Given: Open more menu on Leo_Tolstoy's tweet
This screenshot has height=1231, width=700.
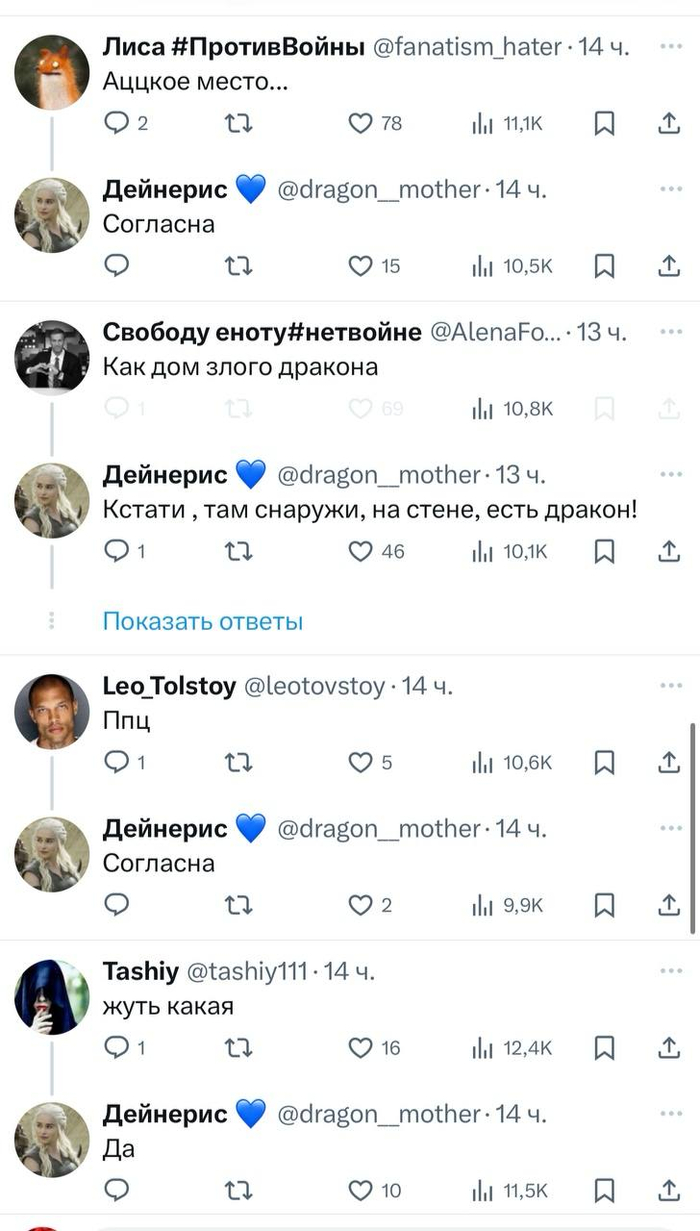Looking at the screenshot, I should point(668,686).
